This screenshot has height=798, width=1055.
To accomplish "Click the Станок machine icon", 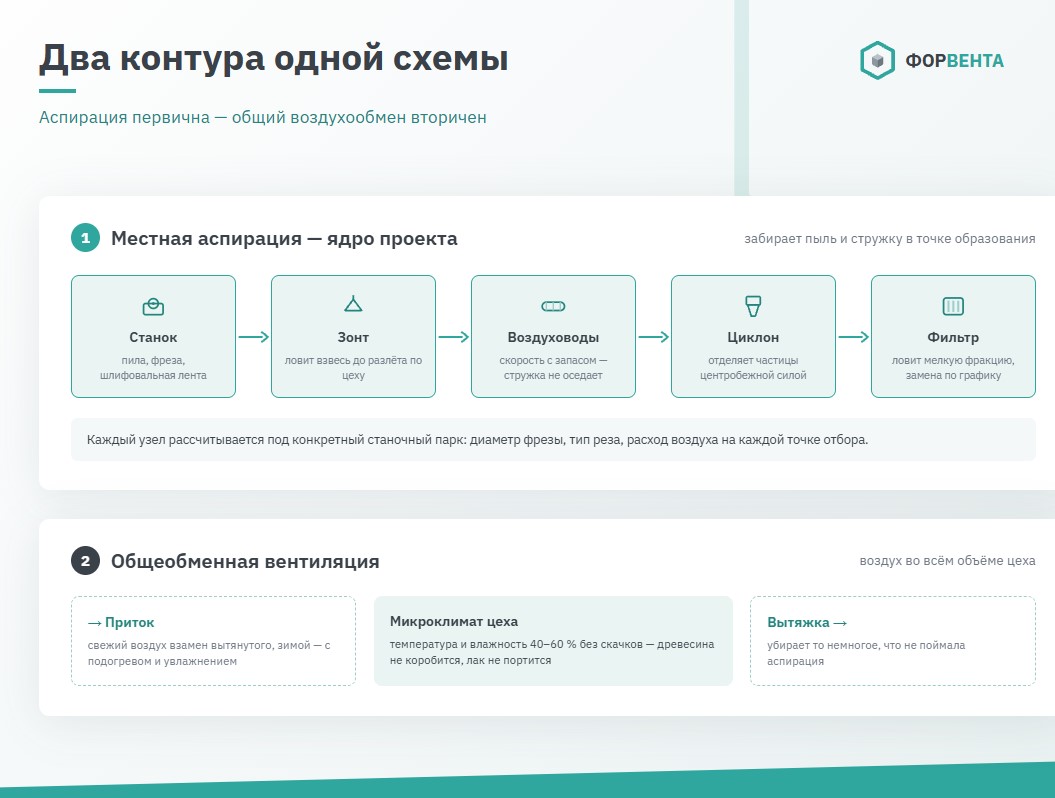I will 153,307.
